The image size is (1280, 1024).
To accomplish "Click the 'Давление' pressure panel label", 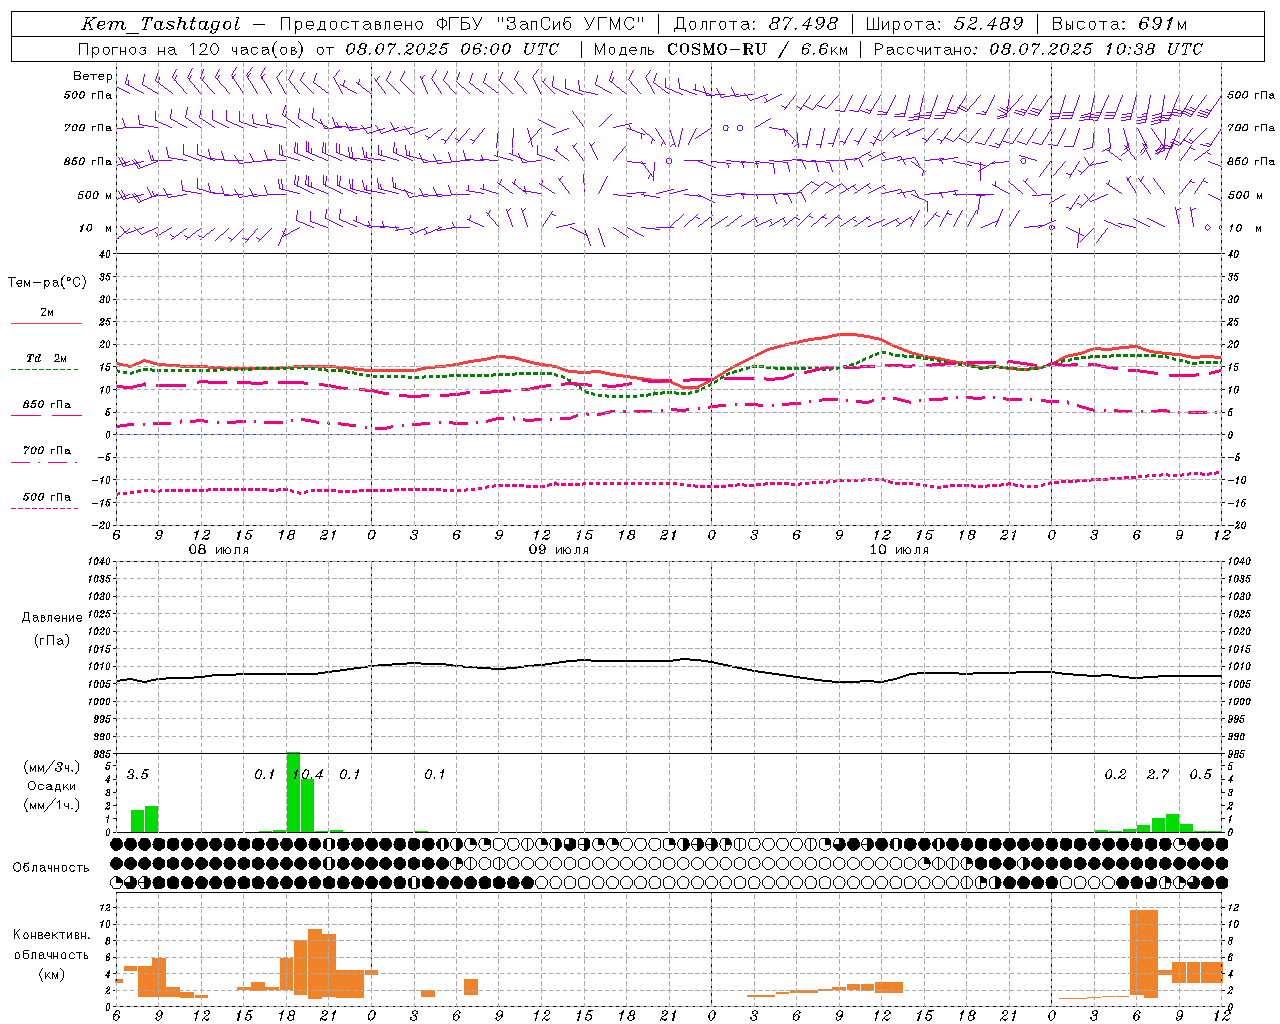I will click(x=52, y=618).
